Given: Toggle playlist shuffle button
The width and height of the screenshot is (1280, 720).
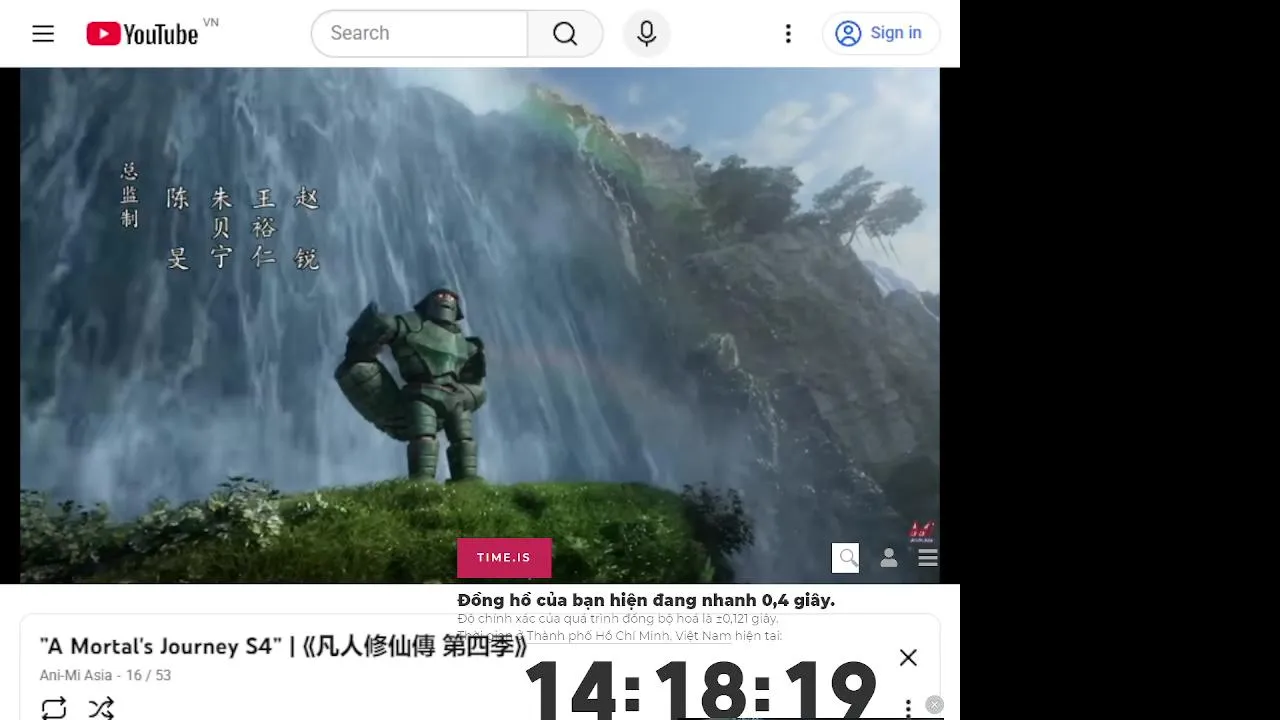Looking at the screenshot, I should 101,708.
